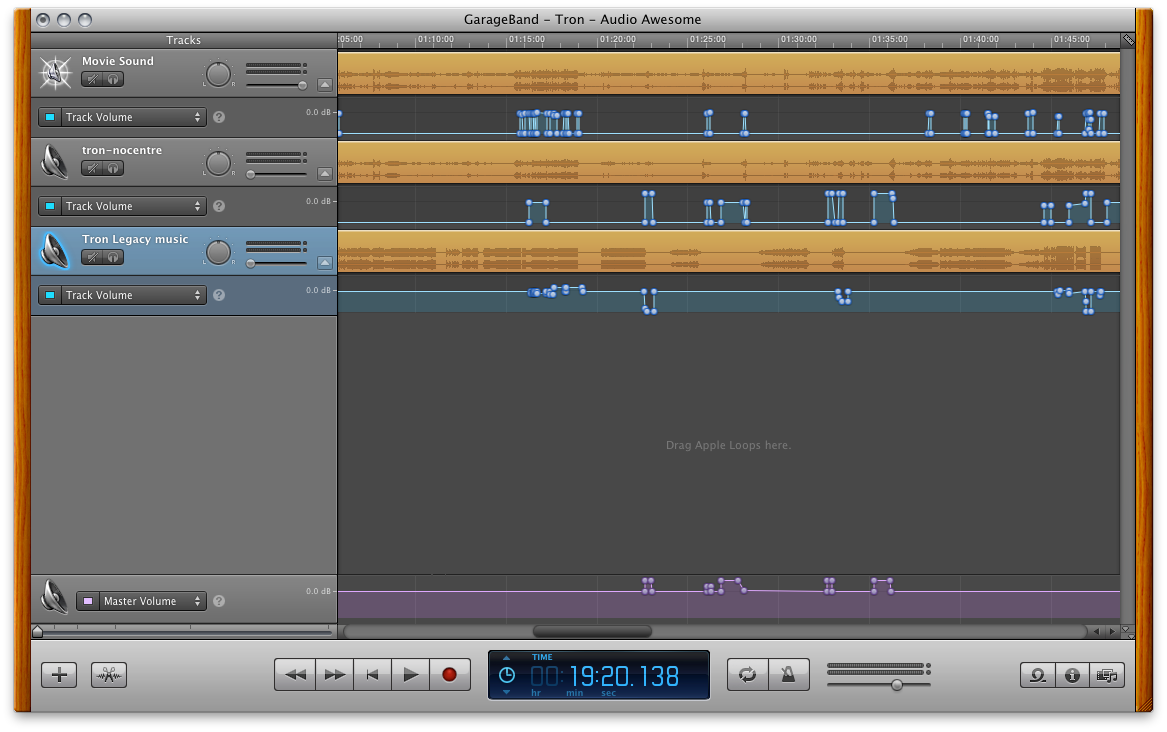Toggle the Master Volume automation square
The height and width of the screenshot is (732, 1167).
pyautogui.click(x=88, y=601)
